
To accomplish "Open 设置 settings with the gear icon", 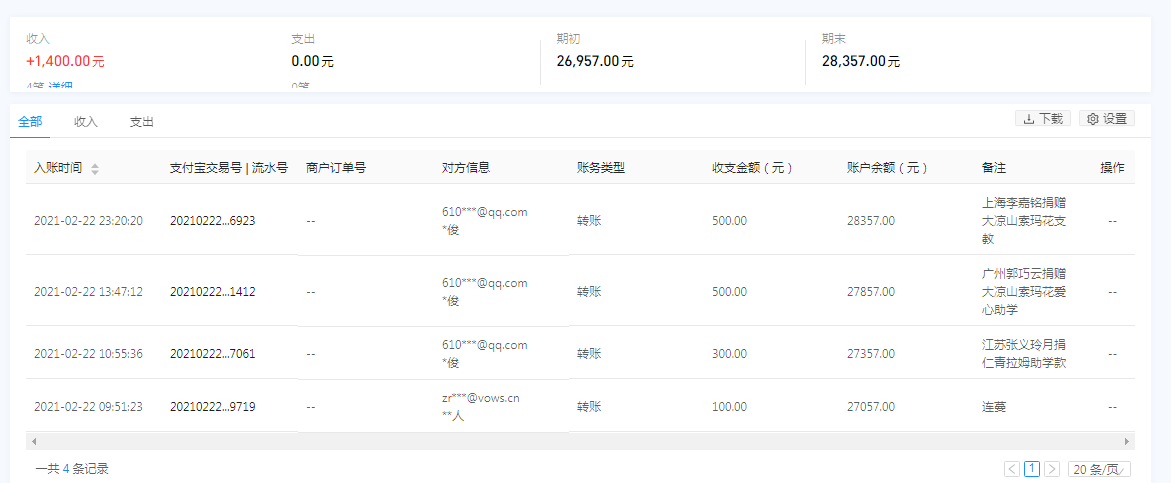I will (1107, 118).
